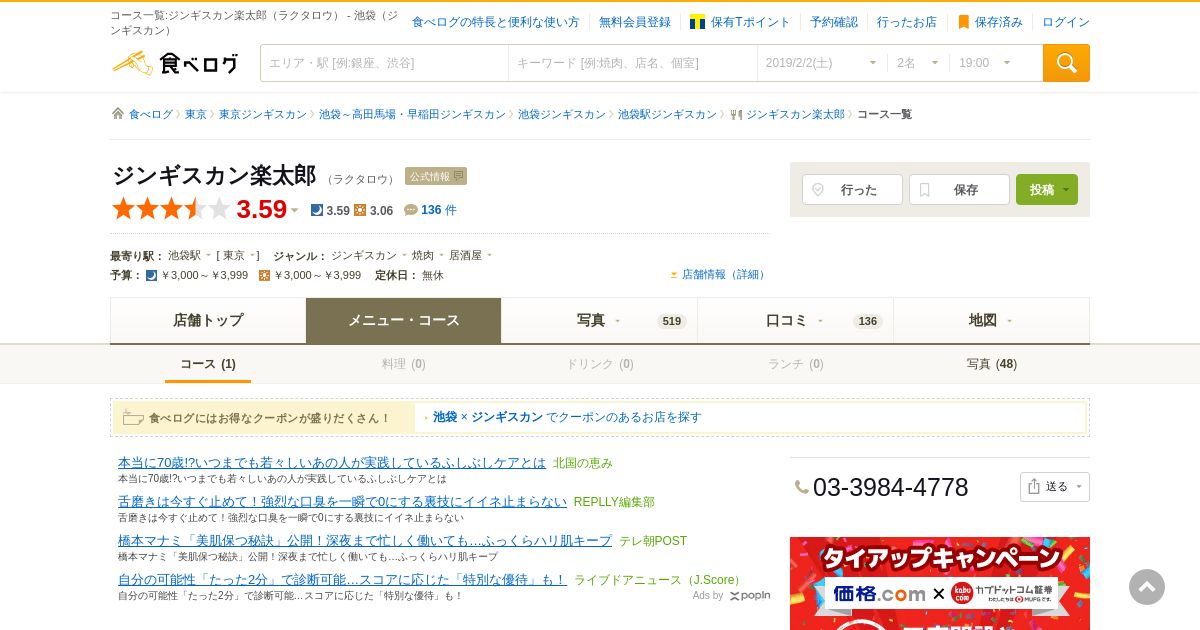
Task: Click the orange bookmark saved icon
Action: click(964, 22)
